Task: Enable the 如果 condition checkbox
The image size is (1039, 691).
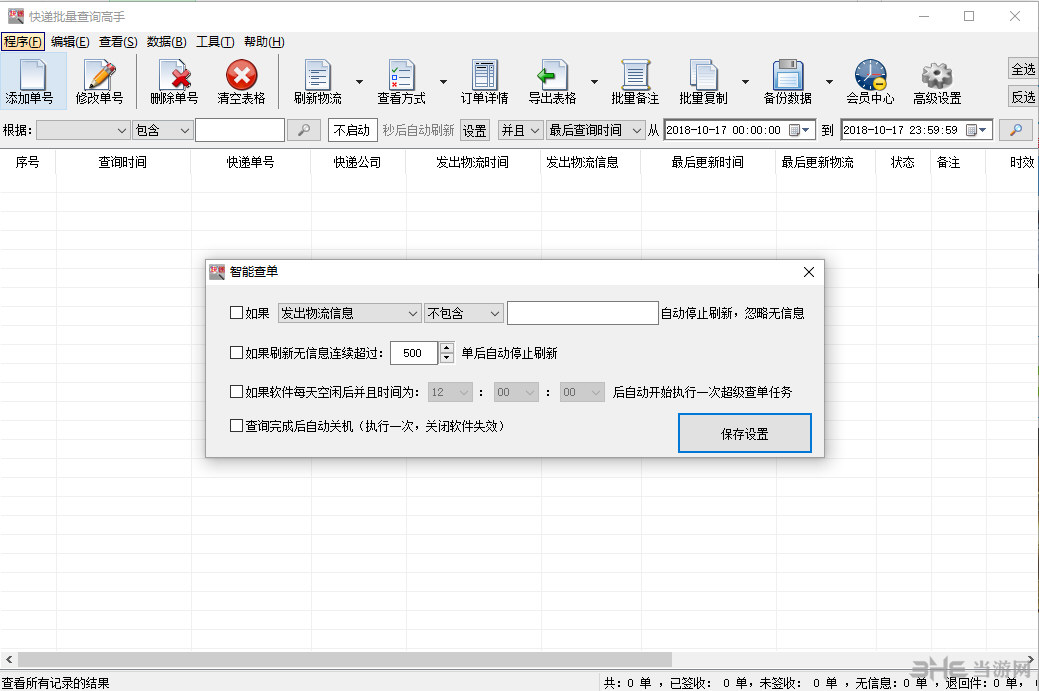Action: click(x=236, y=313)
